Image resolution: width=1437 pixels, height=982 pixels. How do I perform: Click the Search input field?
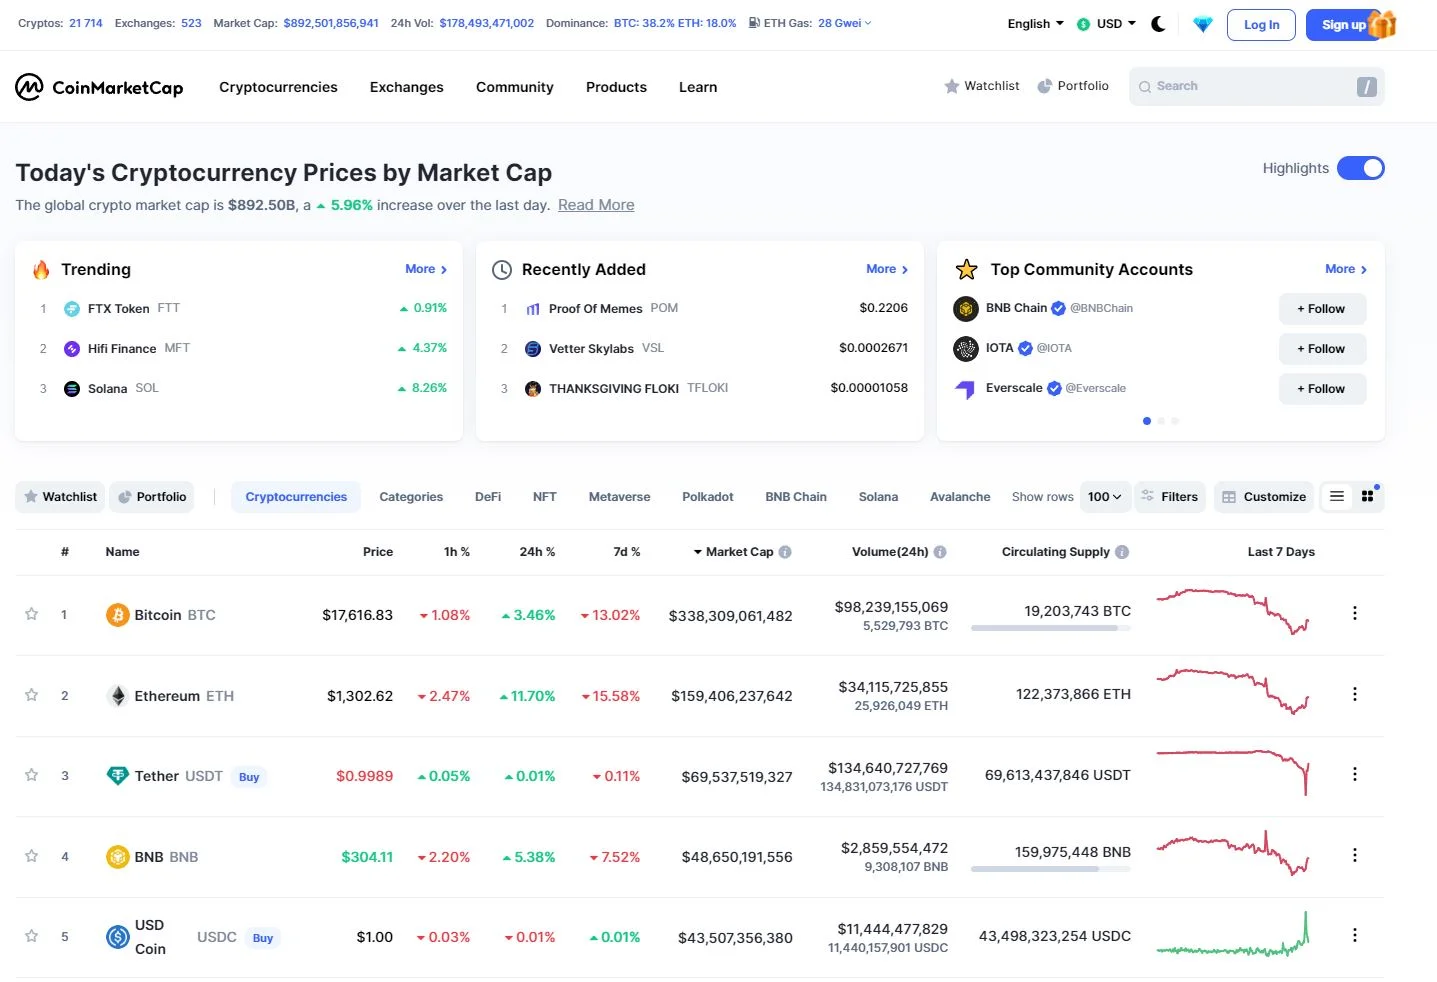1256,87
